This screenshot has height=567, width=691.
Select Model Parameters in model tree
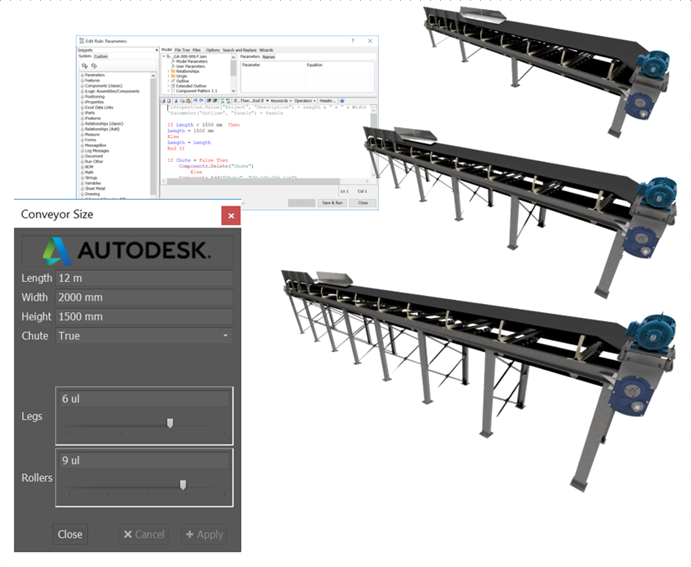pos(192,62)
